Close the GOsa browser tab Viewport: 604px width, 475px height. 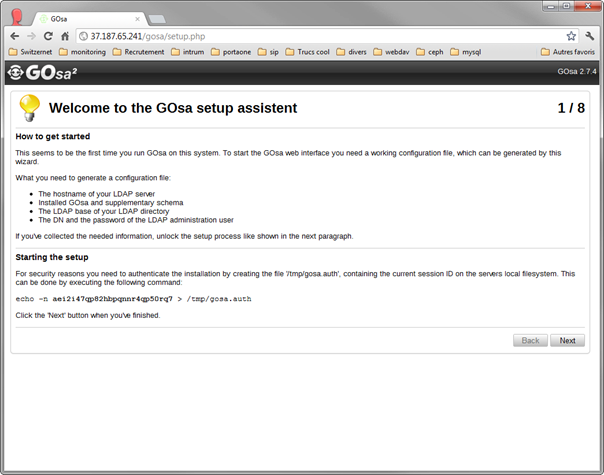pos(137,19)
